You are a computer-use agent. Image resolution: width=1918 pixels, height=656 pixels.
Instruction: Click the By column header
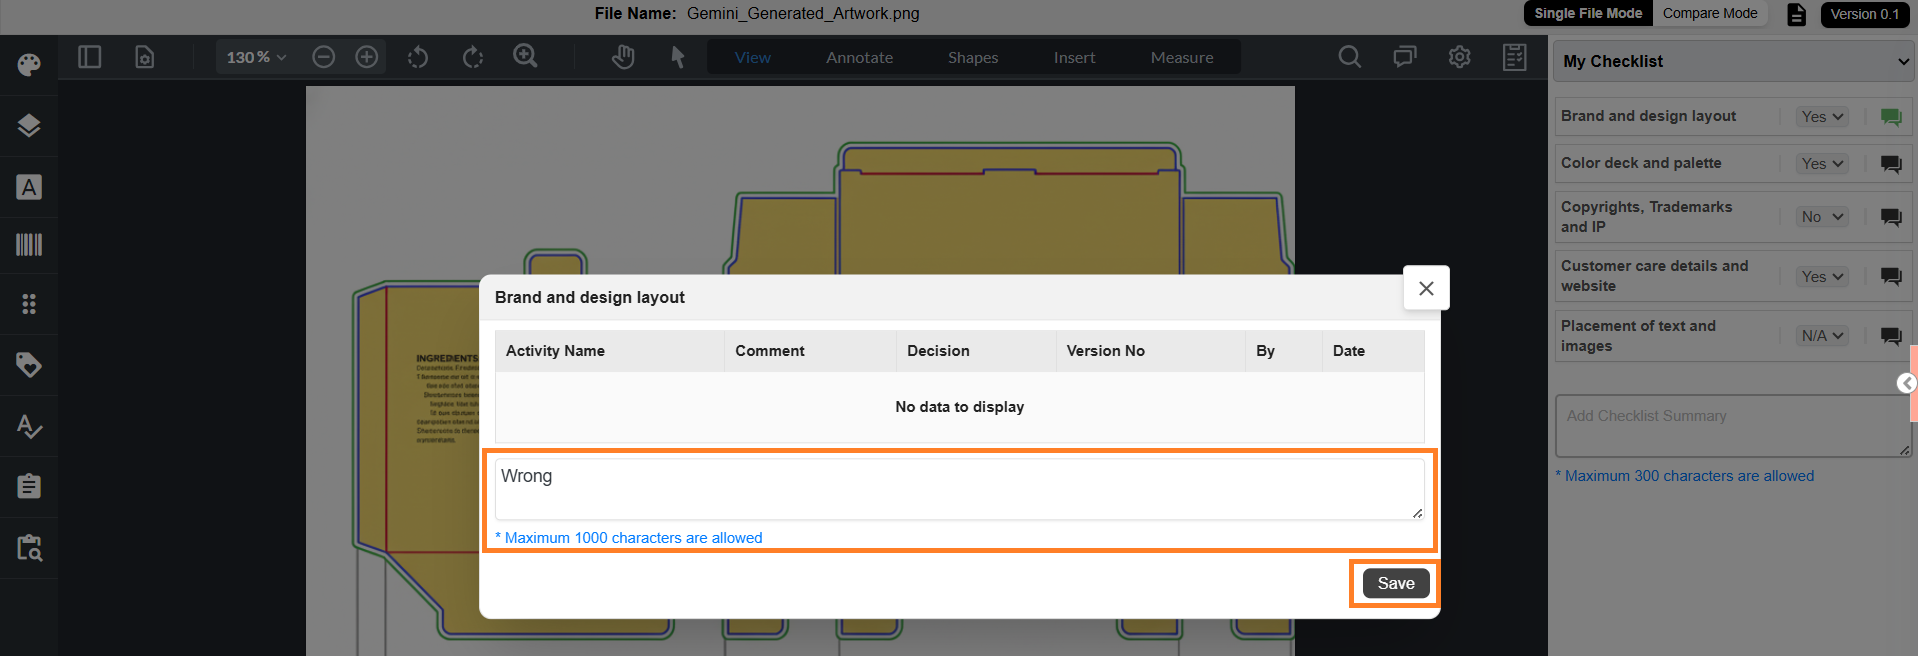click(1284, 351)
